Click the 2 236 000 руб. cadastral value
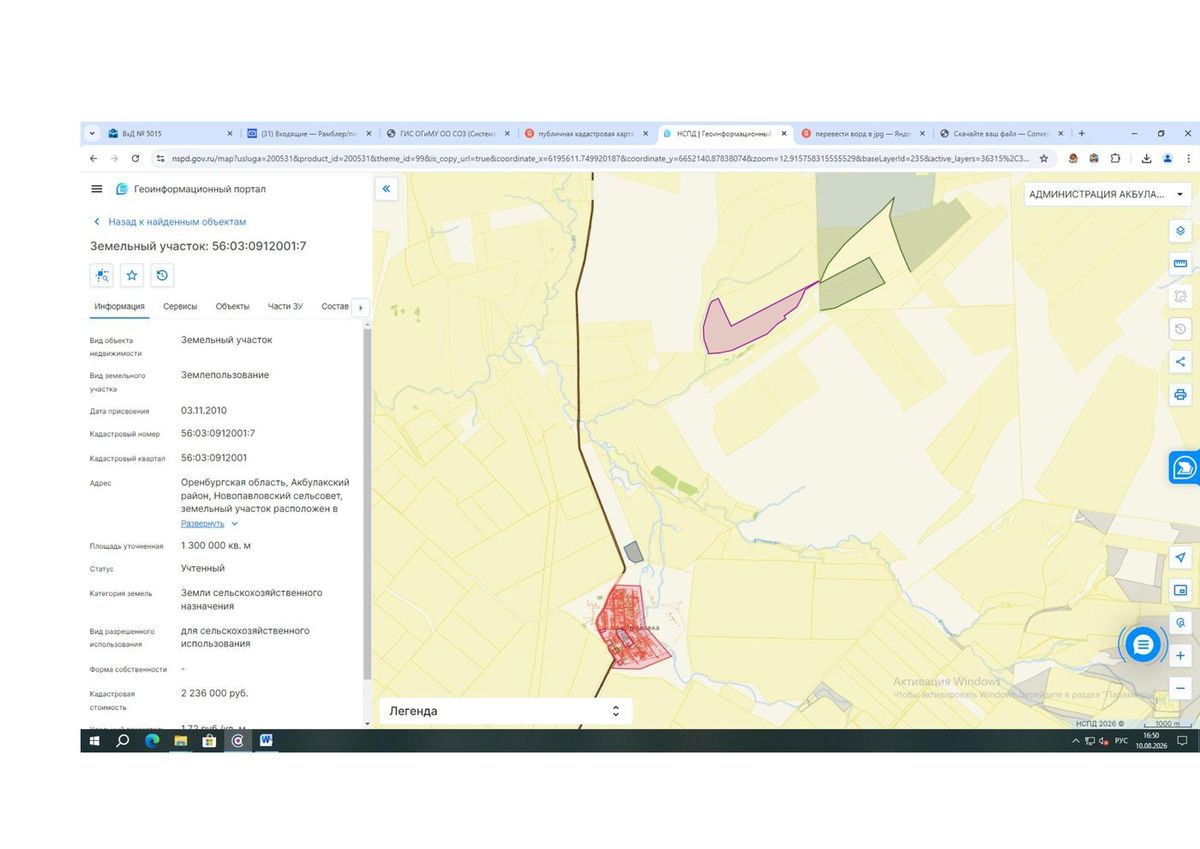This screenshot has height=849, width=1200. [x=214, y=692]
